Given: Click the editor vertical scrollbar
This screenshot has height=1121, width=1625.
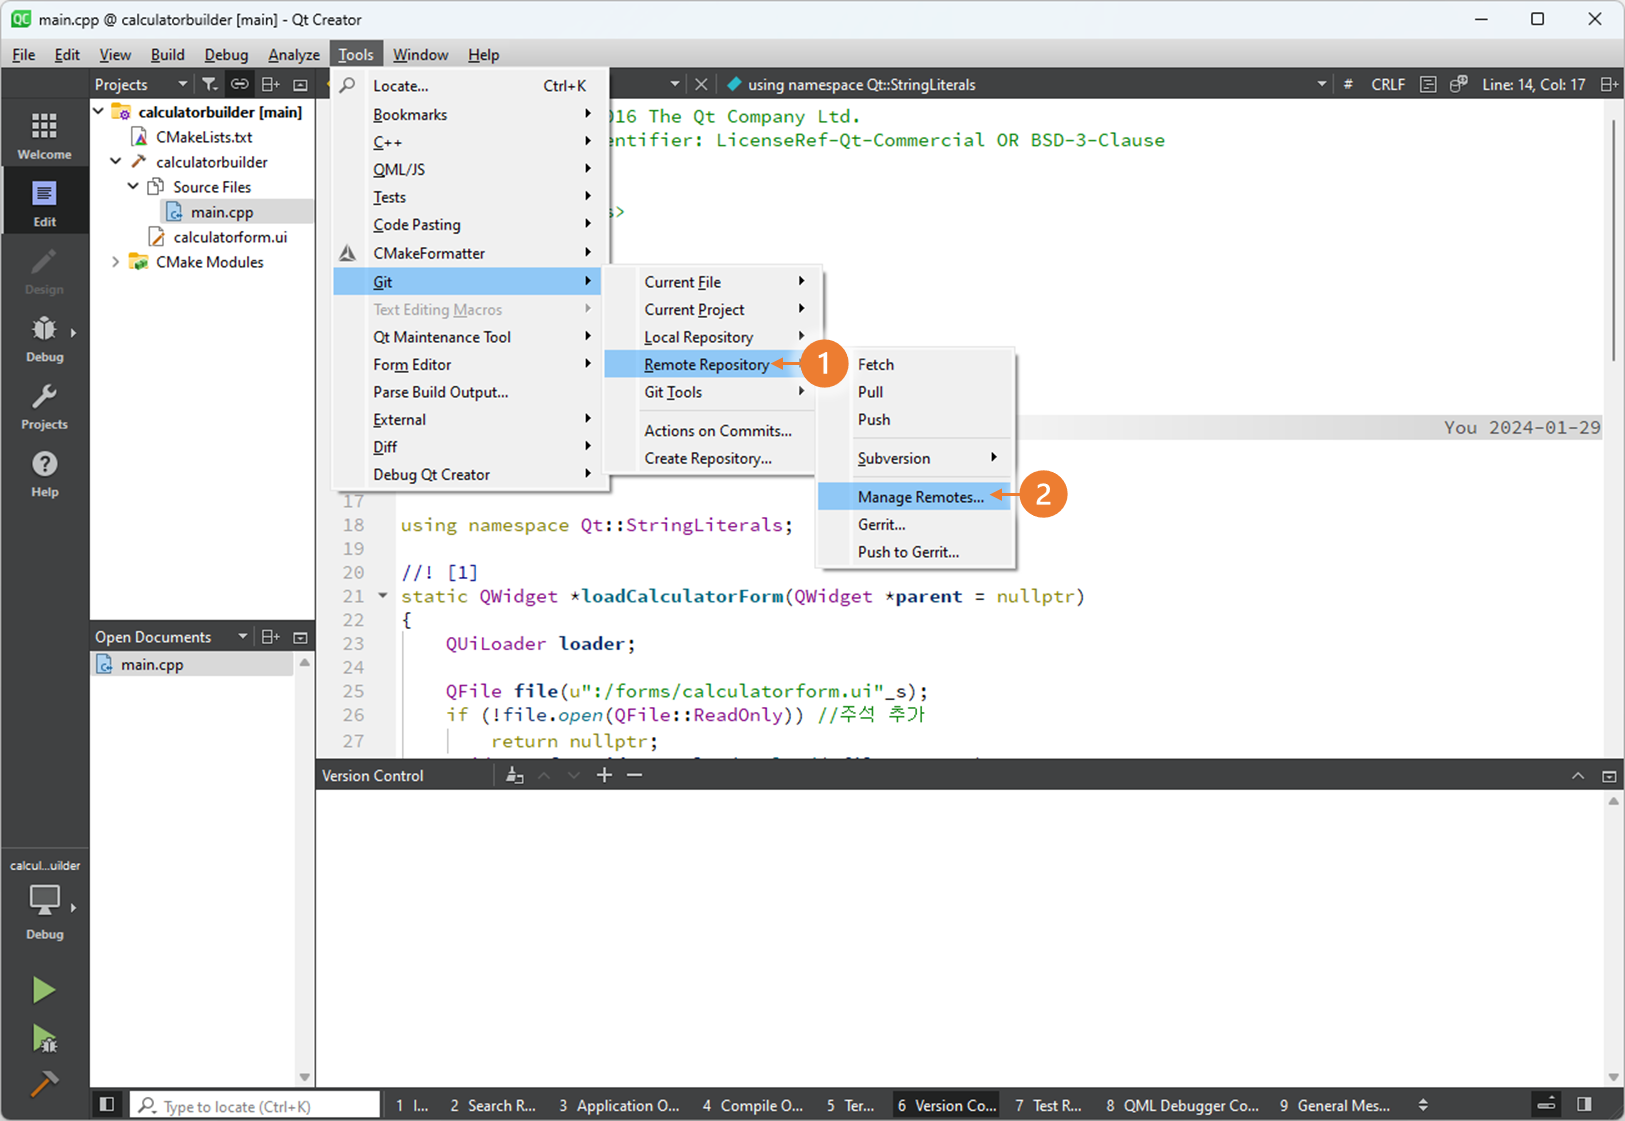Looking at the screenshot, I should click(1613, 240).
